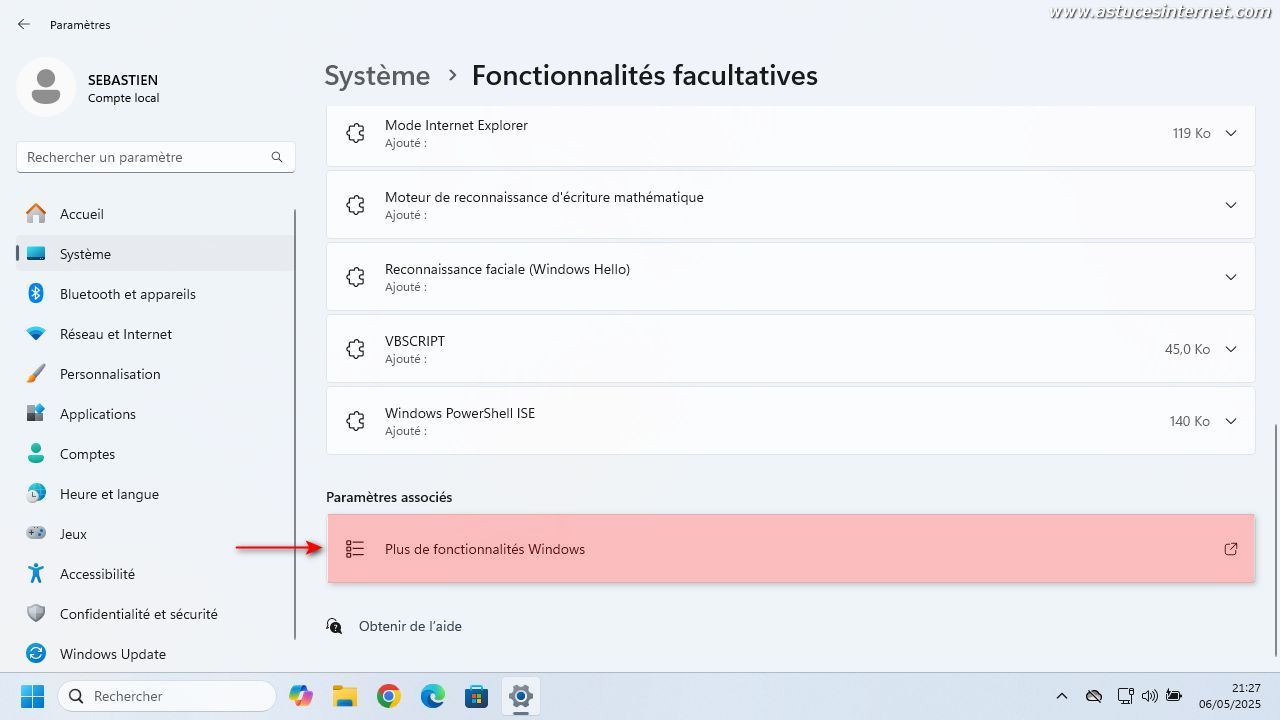
Task: Go back with the arrow beside Paramètres
Action: coord(24,24)
